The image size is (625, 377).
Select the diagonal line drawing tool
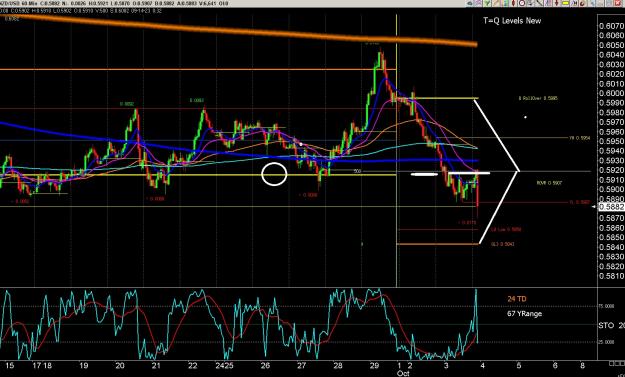tap(539, 3)
